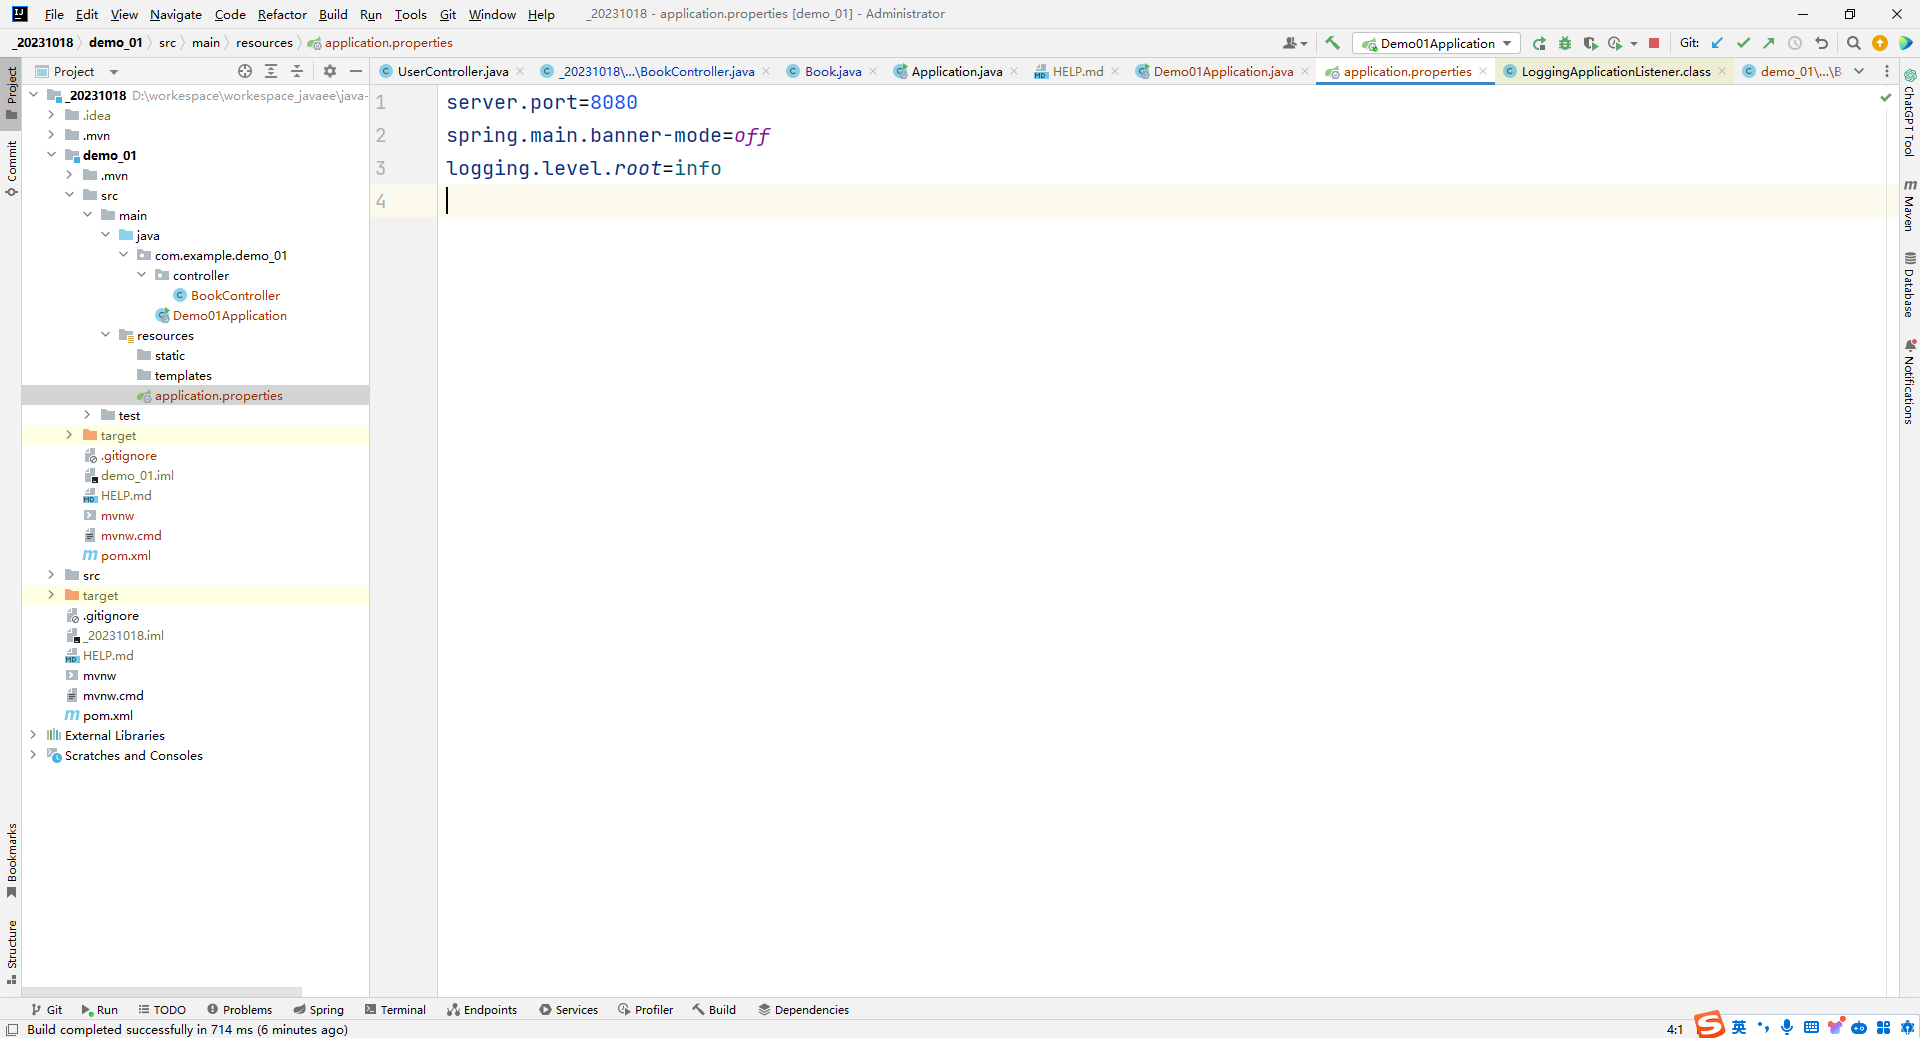Show Git history via the clock icon
Image resolution: width=1920 pixels, height=1038 pixels.
coord(1795,43)
